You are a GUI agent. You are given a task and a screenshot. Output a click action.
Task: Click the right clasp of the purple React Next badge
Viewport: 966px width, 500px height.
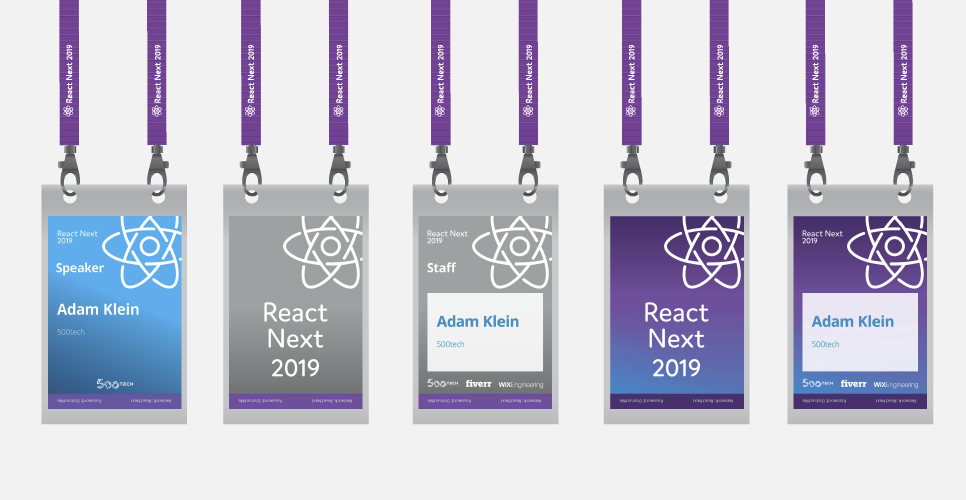click(x=720, y=171)
